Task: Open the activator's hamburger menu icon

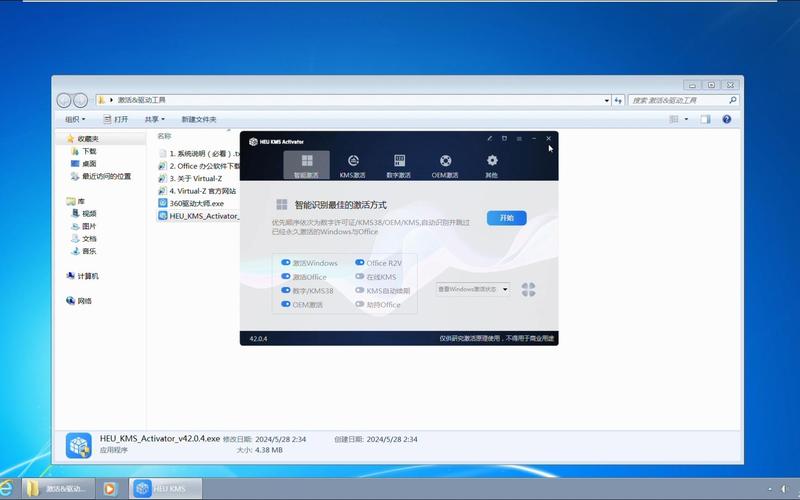Action: (519, 138)
